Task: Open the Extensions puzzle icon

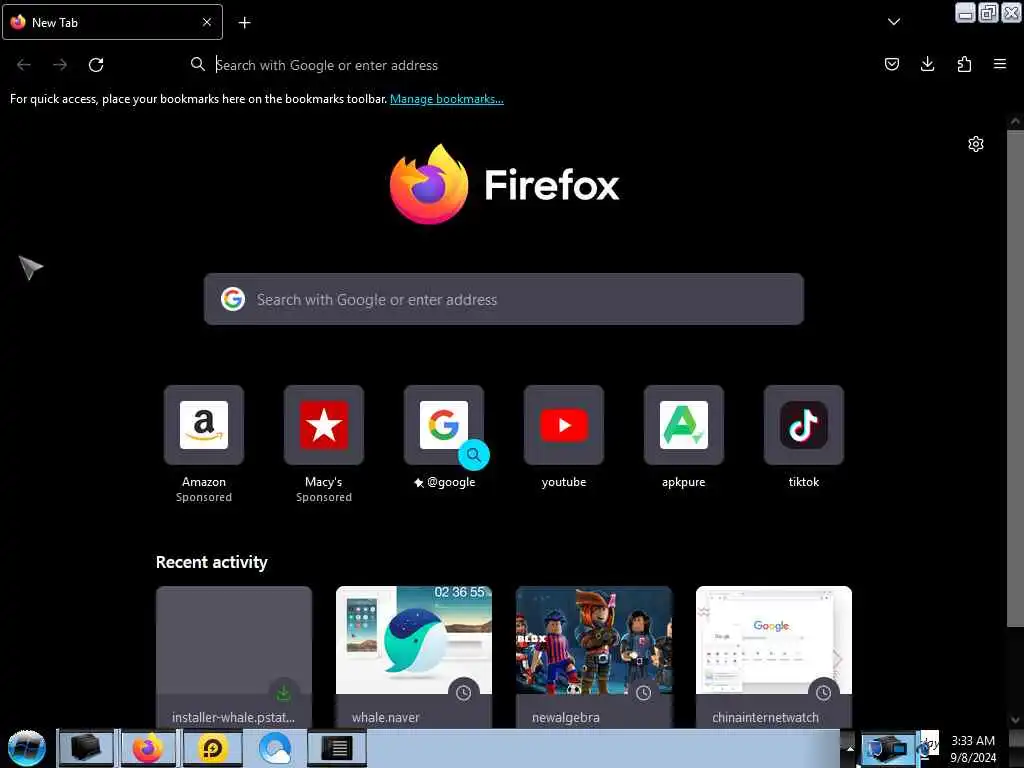Action: pyautogui.click(x=964, y=64)
